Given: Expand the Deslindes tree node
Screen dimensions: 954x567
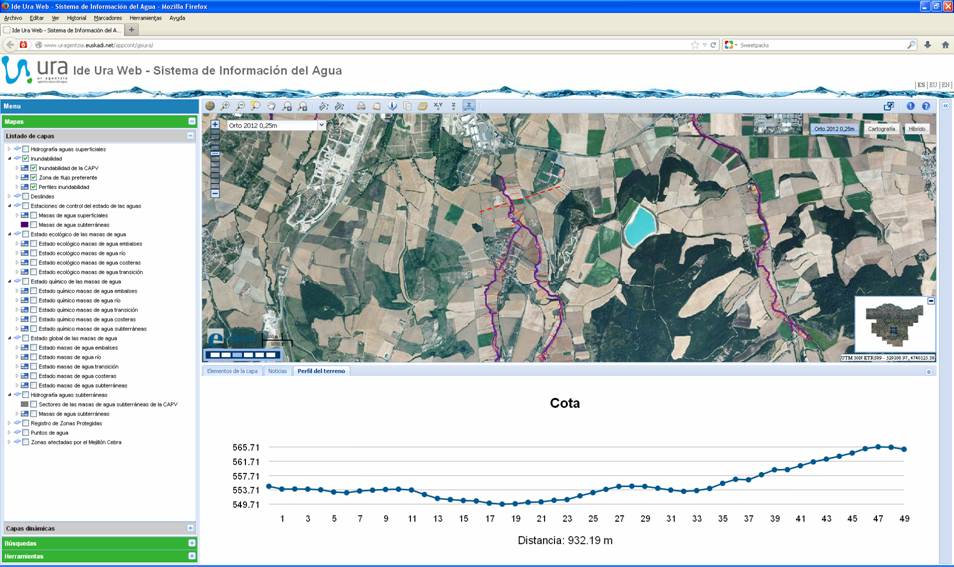Looking at the screenshot, I should tap(10, 197).
